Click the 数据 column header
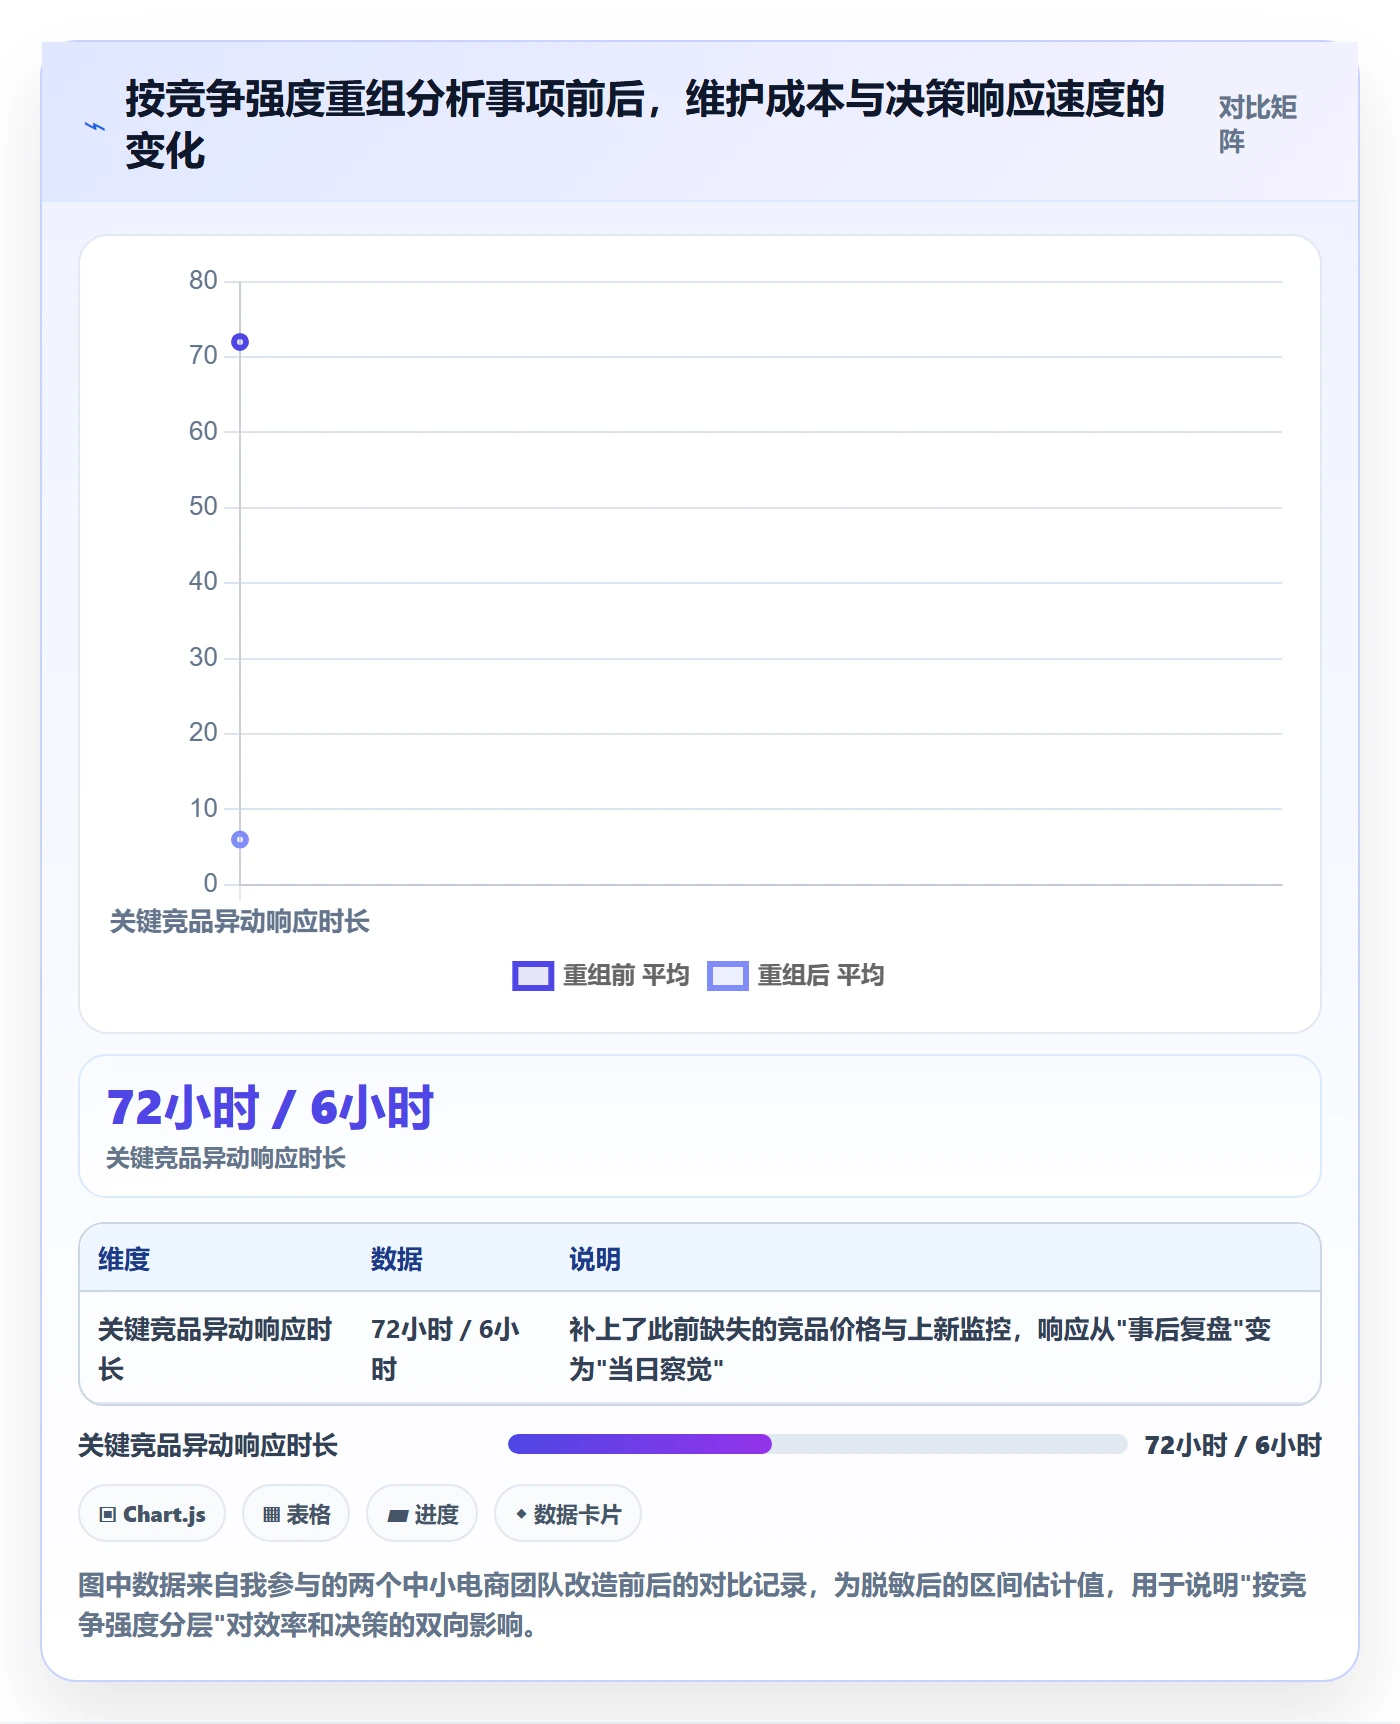This screenshot has width=1400, height=1724. 397,1259
